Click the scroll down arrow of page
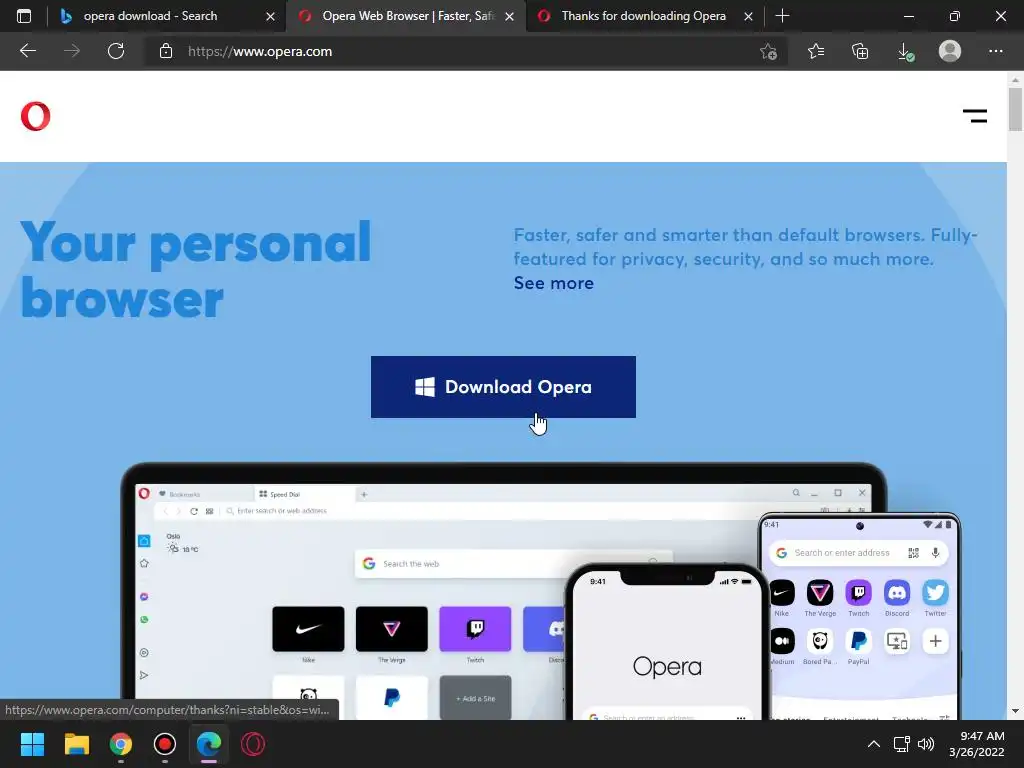 pos(1015,711)
